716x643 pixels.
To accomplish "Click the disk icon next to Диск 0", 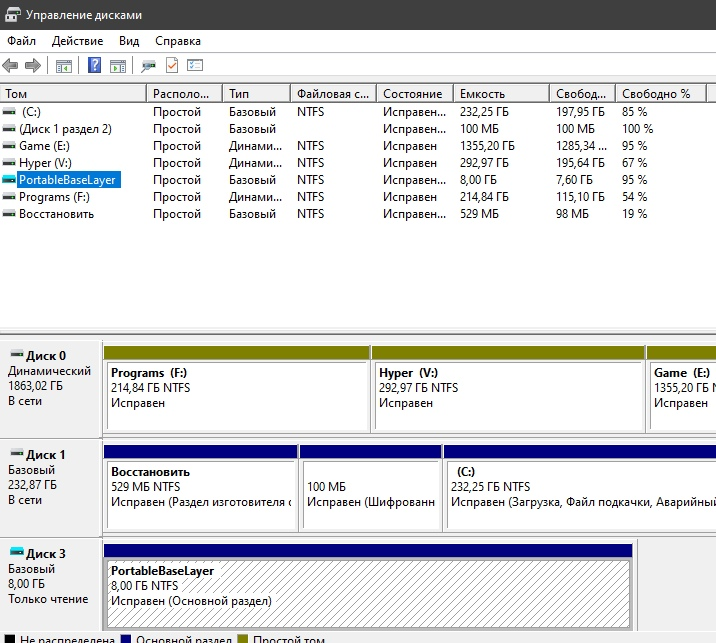I will (x=16, y=354).
